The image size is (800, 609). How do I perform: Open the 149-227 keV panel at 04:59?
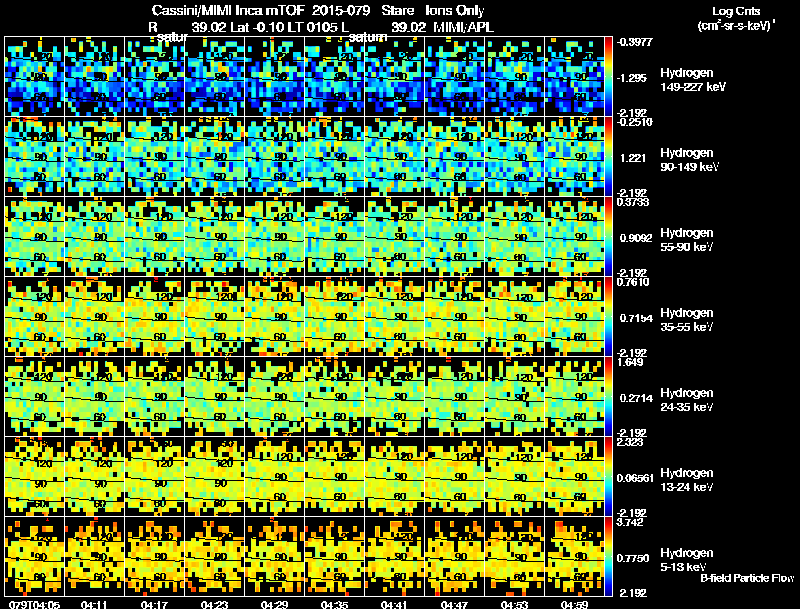pos(574,77)
